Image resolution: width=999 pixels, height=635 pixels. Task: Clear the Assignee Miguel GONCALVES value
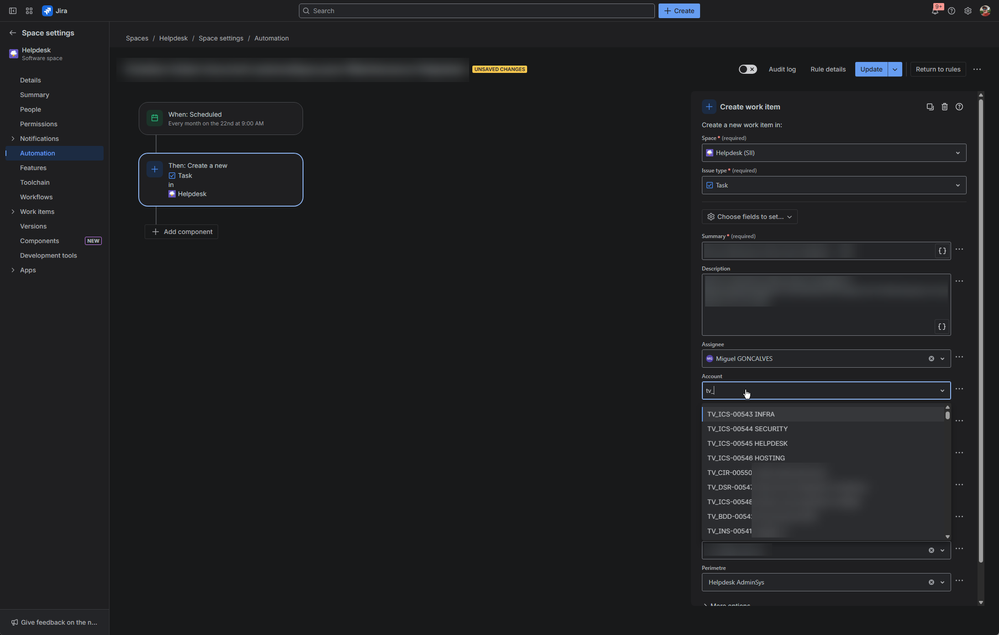931,359
